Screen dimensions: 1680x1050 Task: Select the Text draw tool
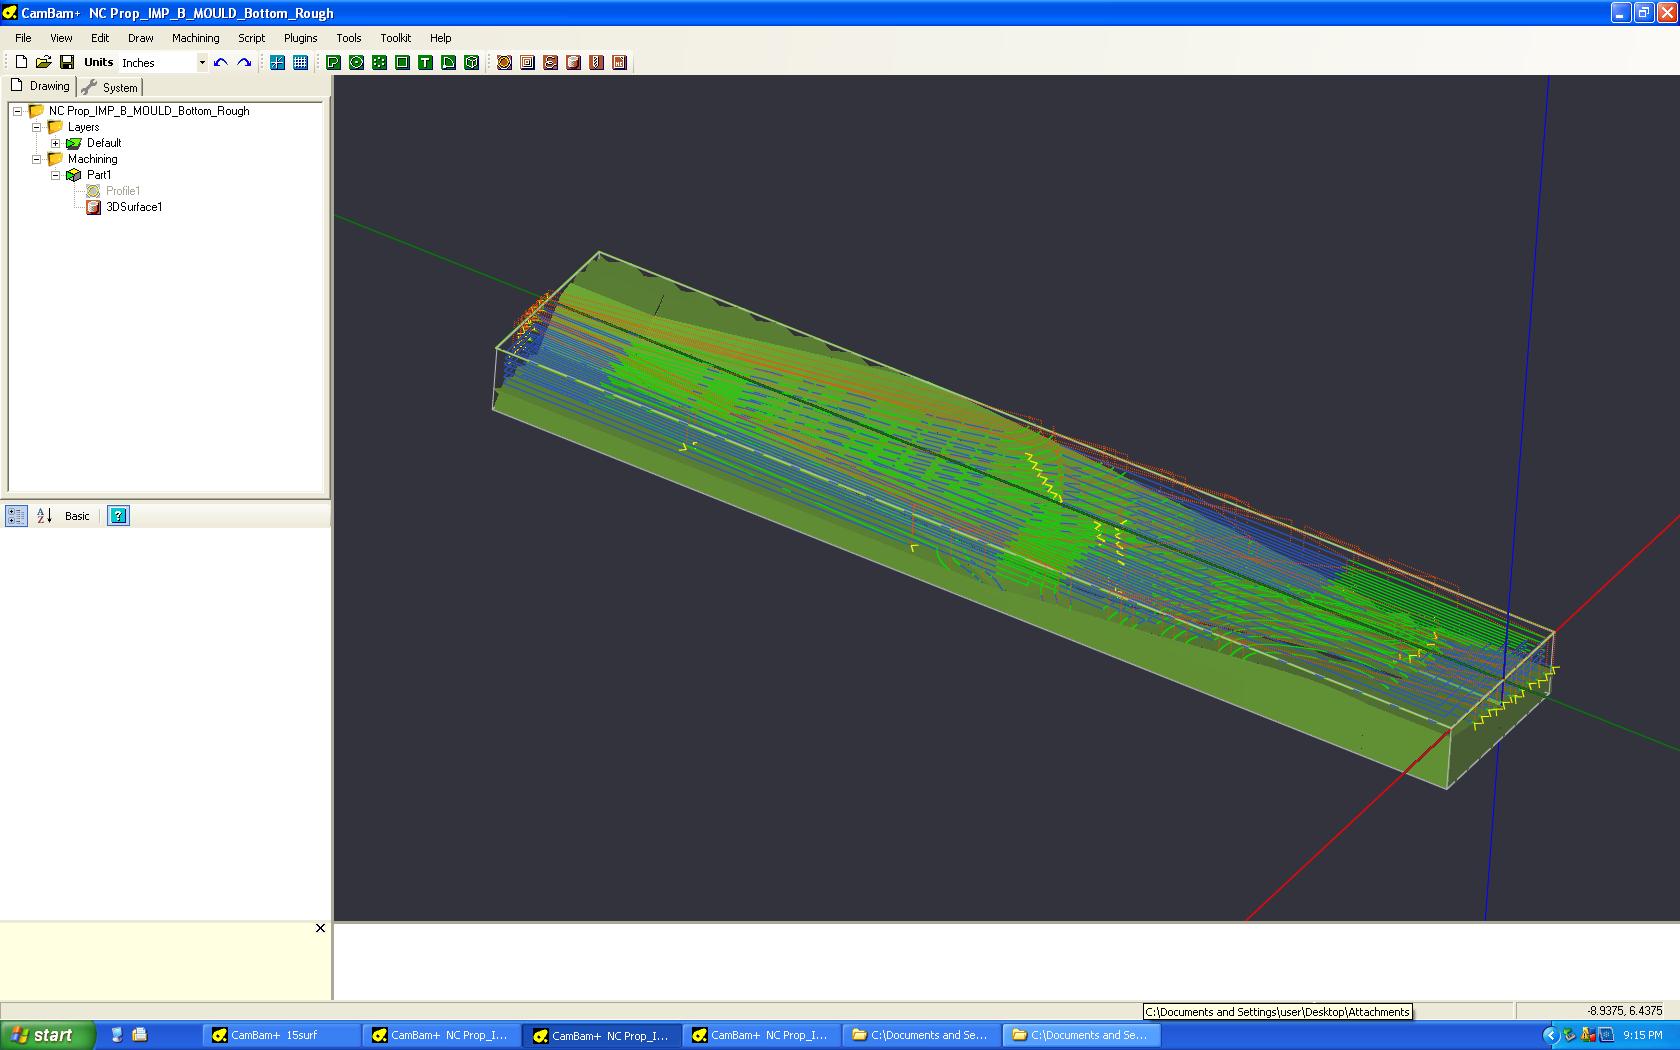(425, 62)
